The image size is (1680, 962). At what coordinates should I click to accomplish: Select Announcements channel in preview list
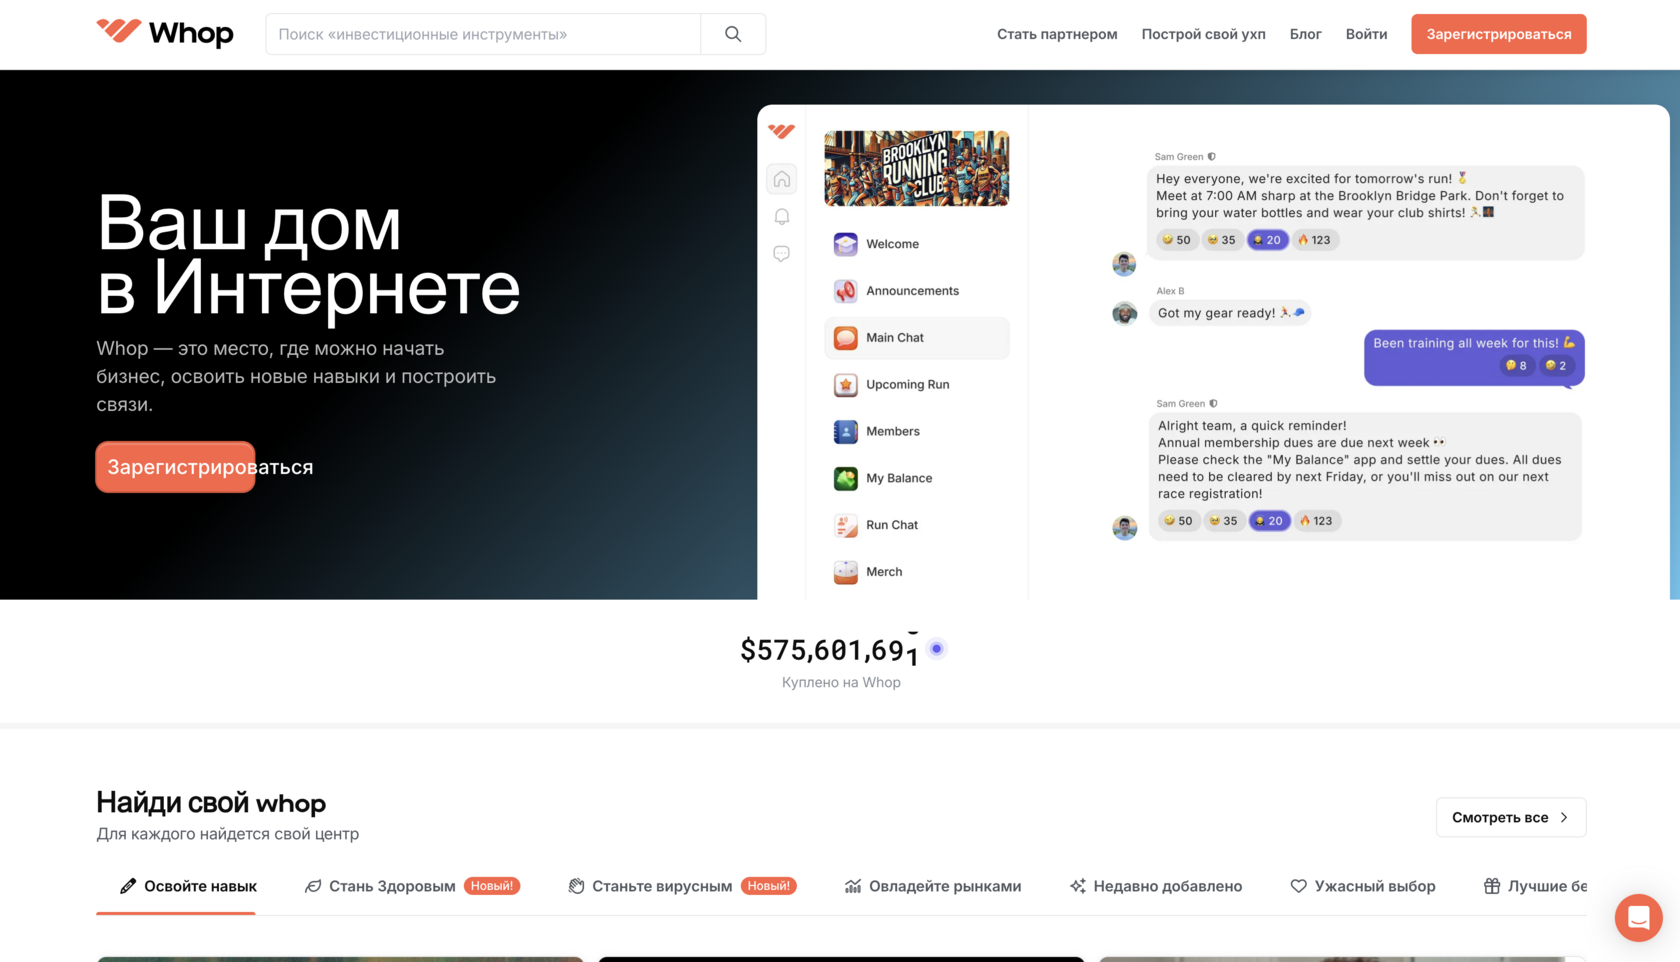tap(916, 291)
